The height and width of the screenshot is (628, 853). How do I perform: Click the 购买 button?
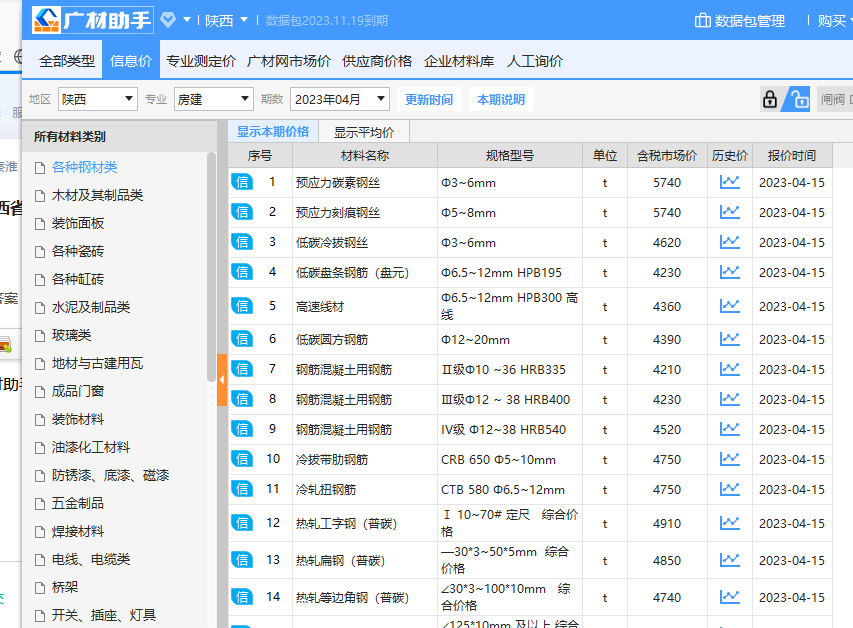point(832,21)
